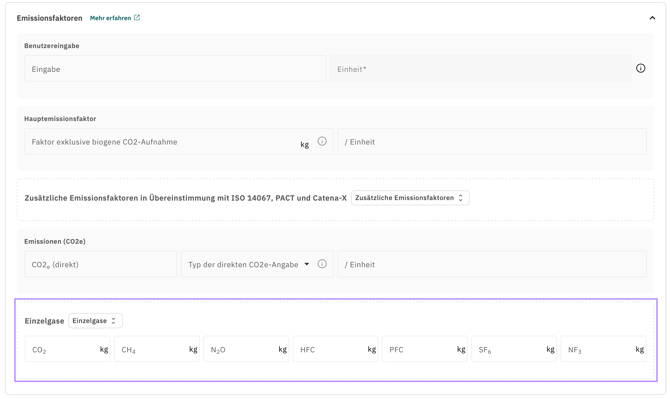This screenshot has height=399, width=670.
Task: Click info icon in Hauptemissionsfaktor field
Action: [322, 141]
